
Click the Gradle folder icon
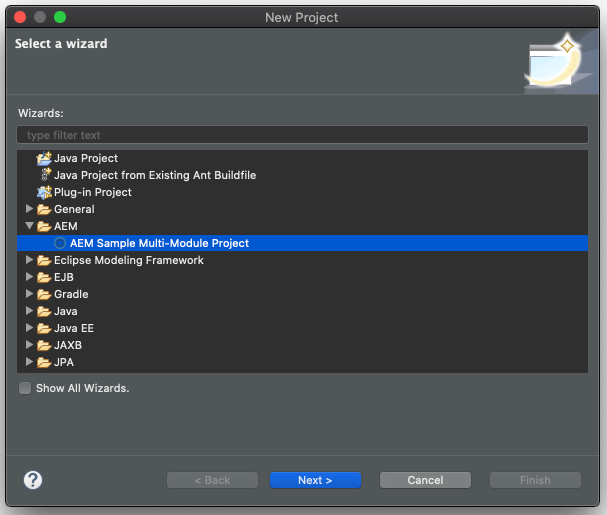(44, 295)
